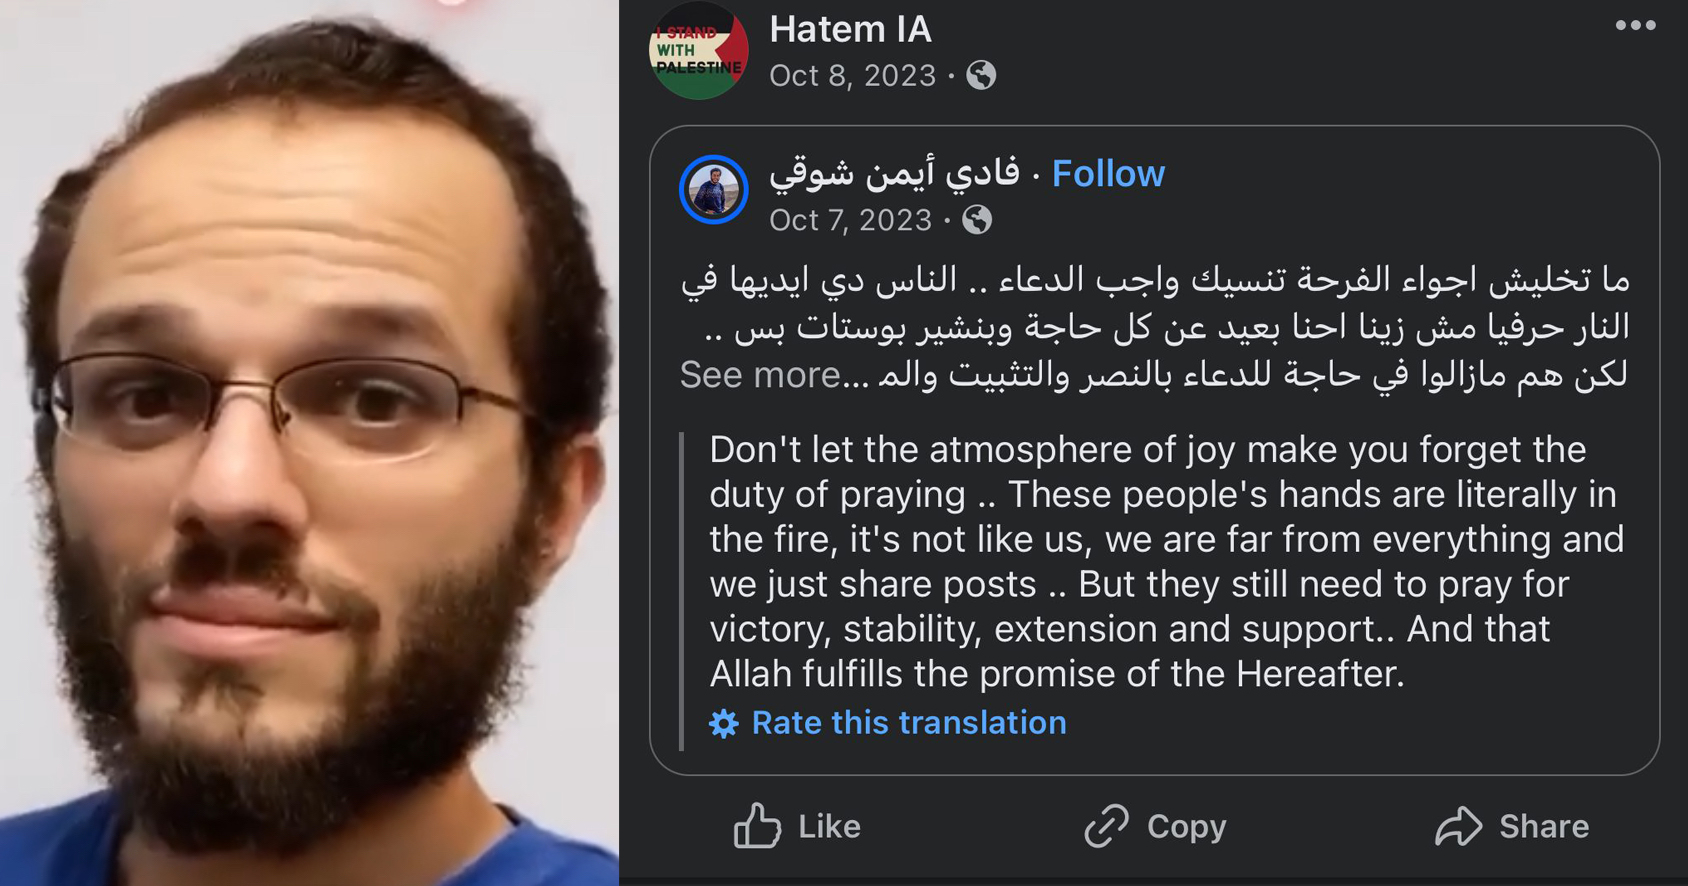Image resolution: width=1688 pixels, height=886 pixels.
Task: Click the globe privacy icon beside Oct 8, 2023
Action: click(981, 76)
